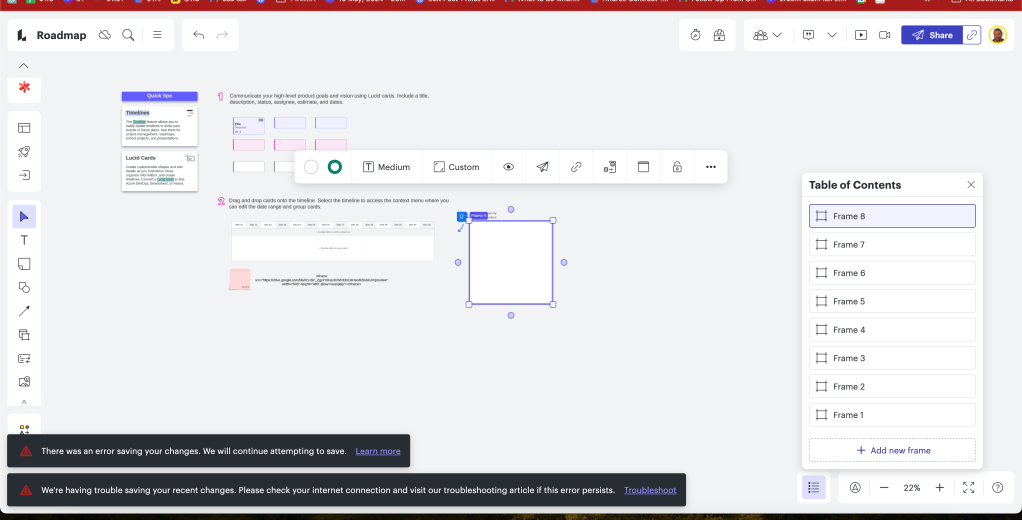Collapse the left toolbar with the up chevron
Image resolution: width=1022 pixels, height=520 pixels.
[23, 66]
